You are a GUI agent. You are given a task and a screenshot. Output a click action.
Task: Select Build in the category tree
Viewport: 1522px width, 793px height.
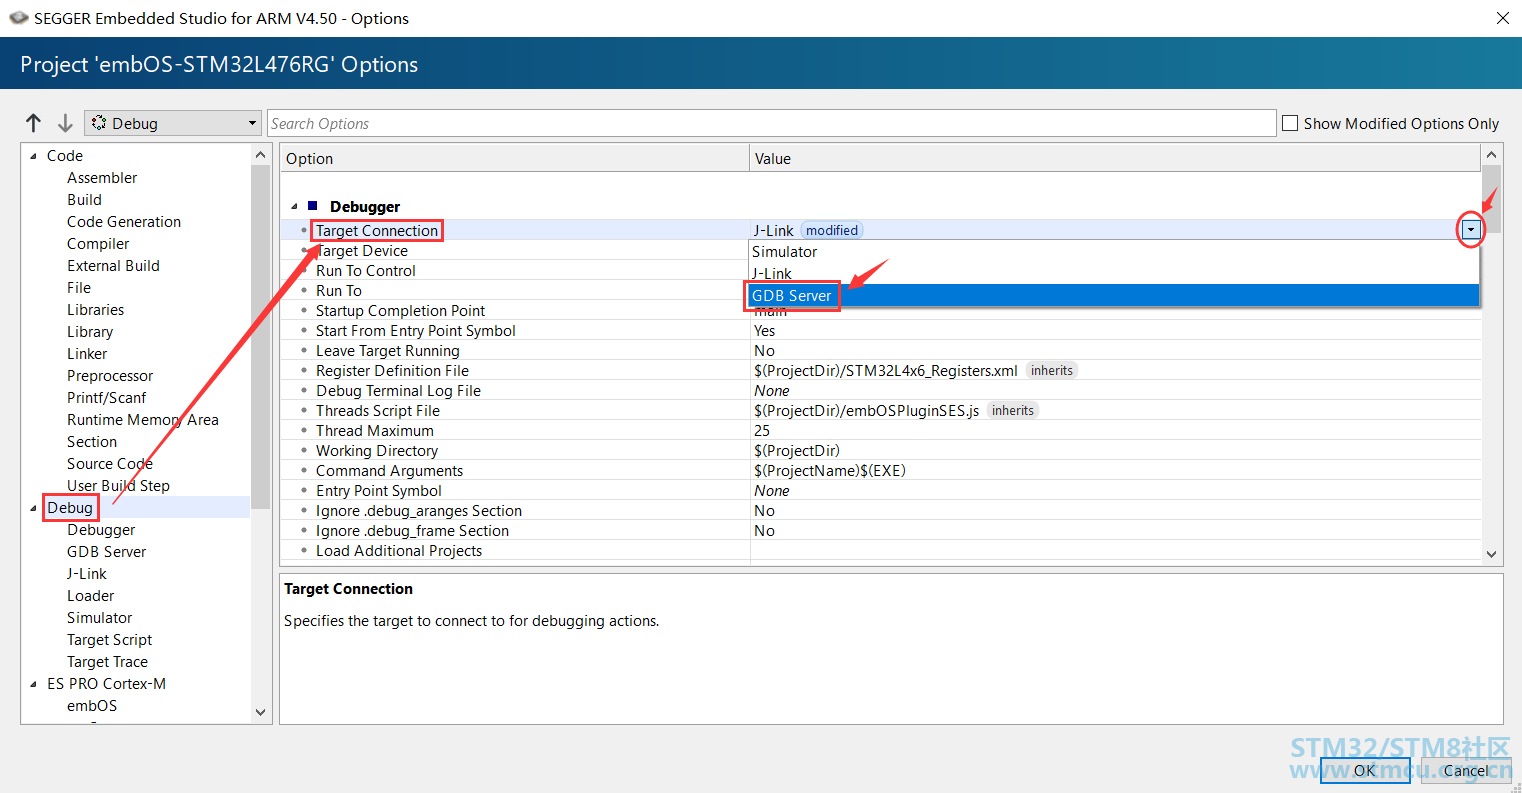tap(84, 200)
